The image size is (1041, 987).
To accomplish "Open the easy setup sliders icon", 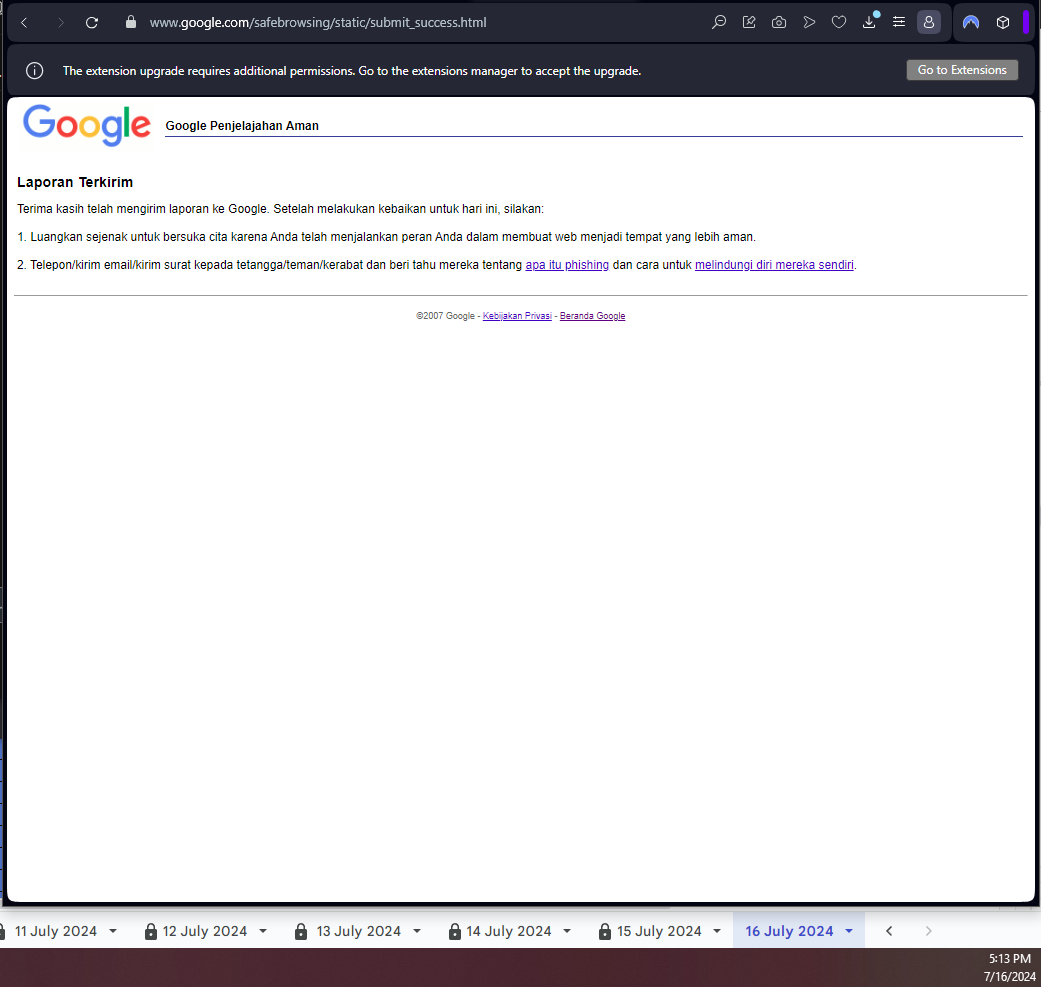I will click(x=899, y=23).
